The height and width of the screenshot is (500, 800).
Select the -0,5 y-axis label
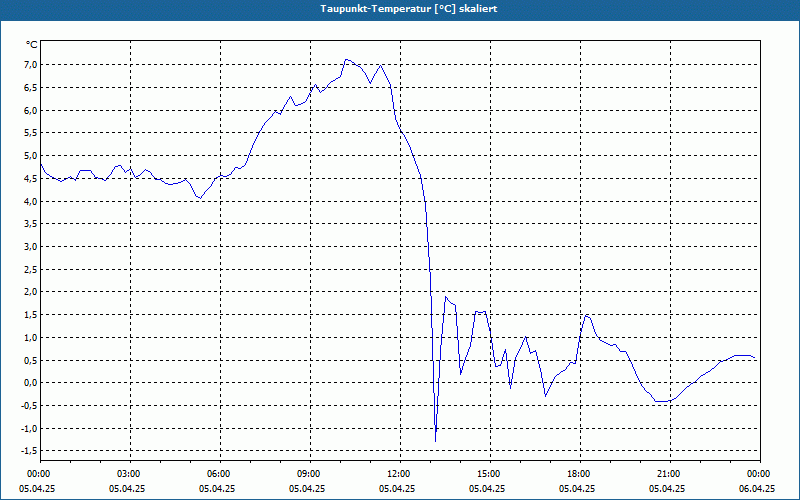tap(29, 406)
